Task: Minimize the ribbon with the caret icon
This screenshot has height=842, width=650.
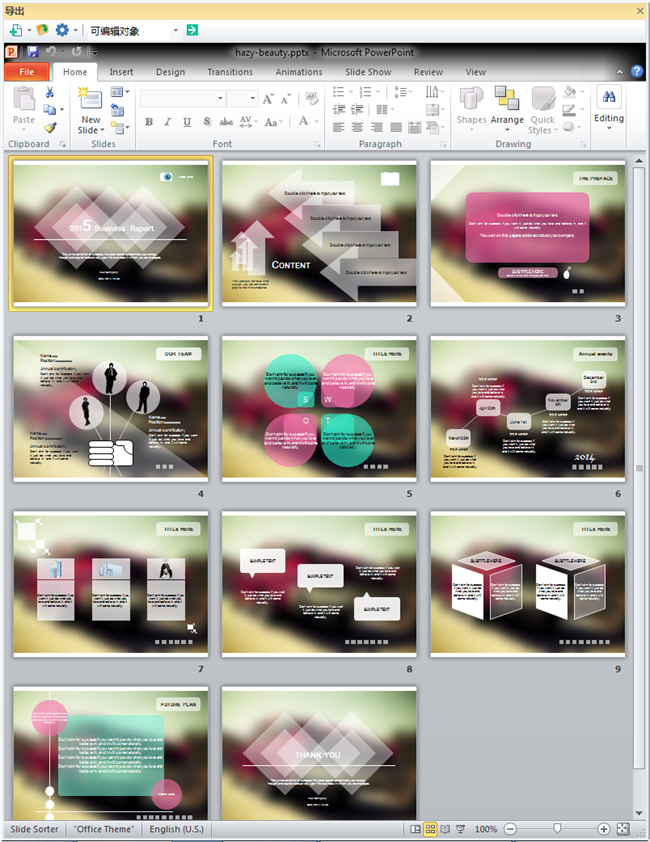Action: tap(619, 72)
